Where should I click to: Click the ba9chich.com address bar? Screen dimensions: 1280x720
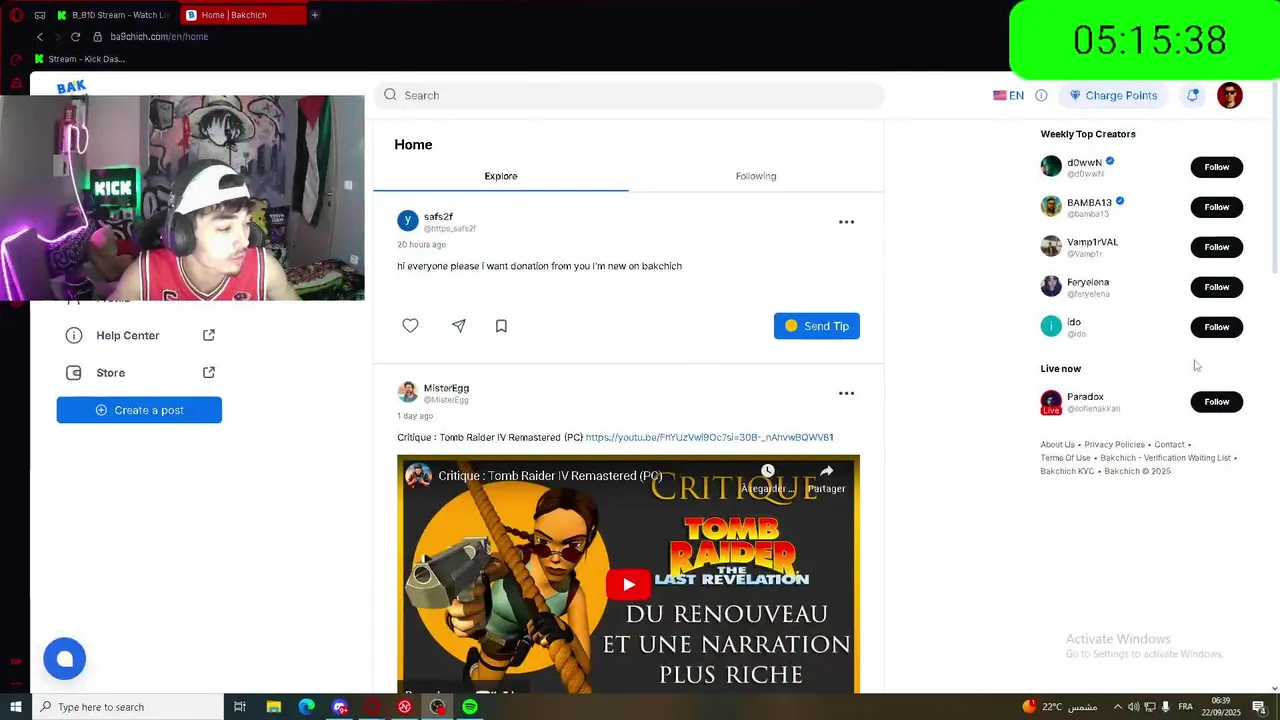(160, 37)
